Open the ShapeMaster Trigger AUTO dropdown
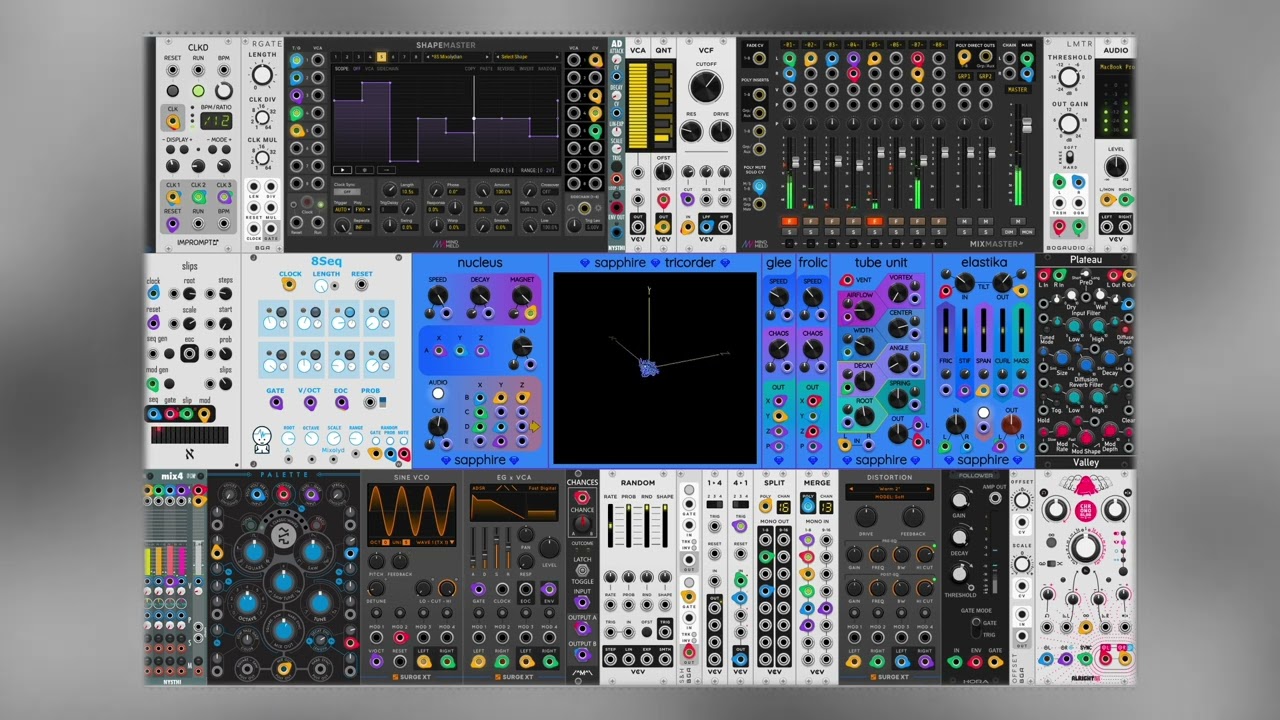1280x720 pixels. [x=343, y=209]
